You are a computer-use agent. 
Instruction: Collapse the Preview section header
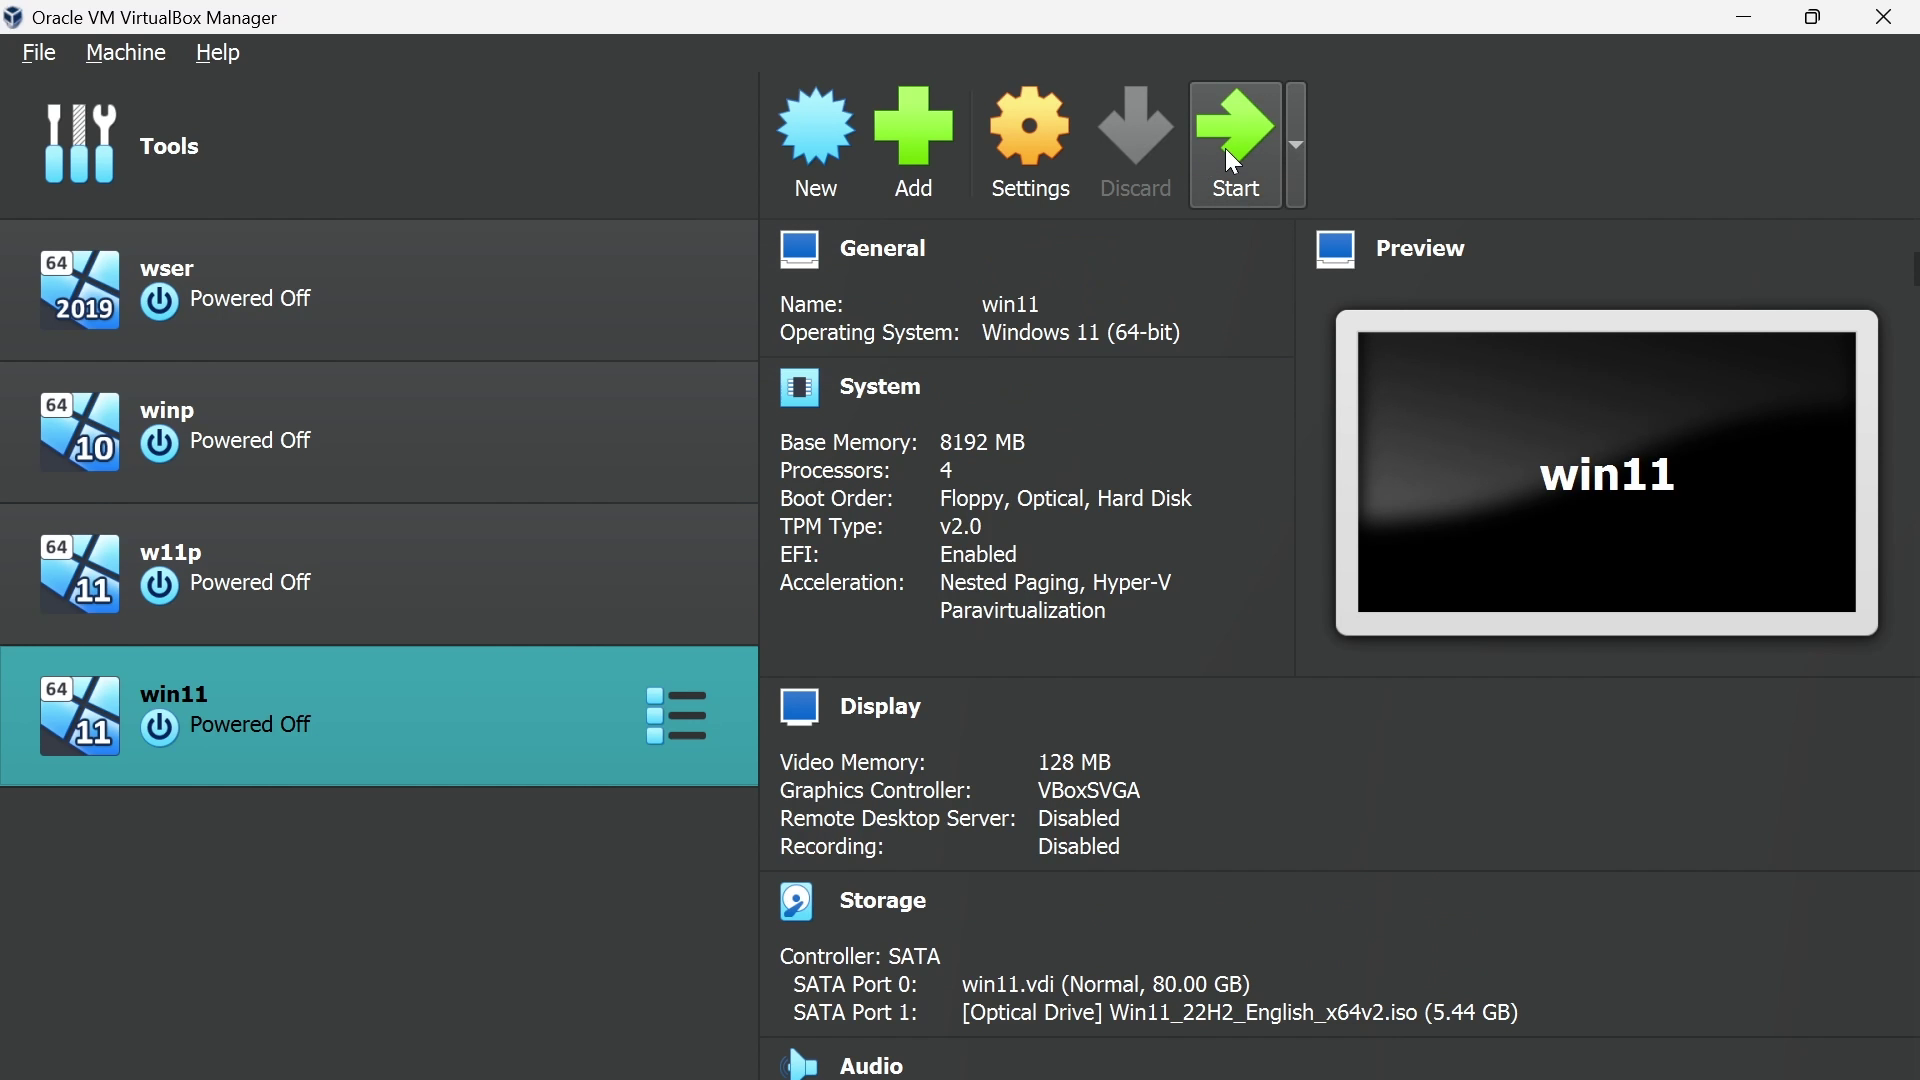click(x=1420, y=249)
